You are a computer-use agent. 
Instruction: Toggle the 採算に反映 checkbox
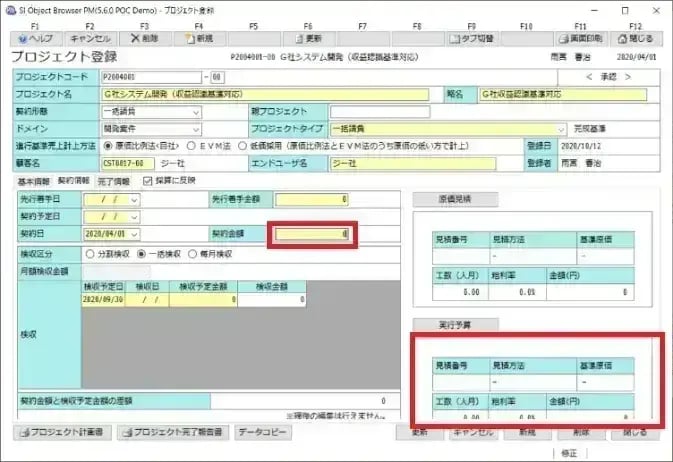coord(148,181)
